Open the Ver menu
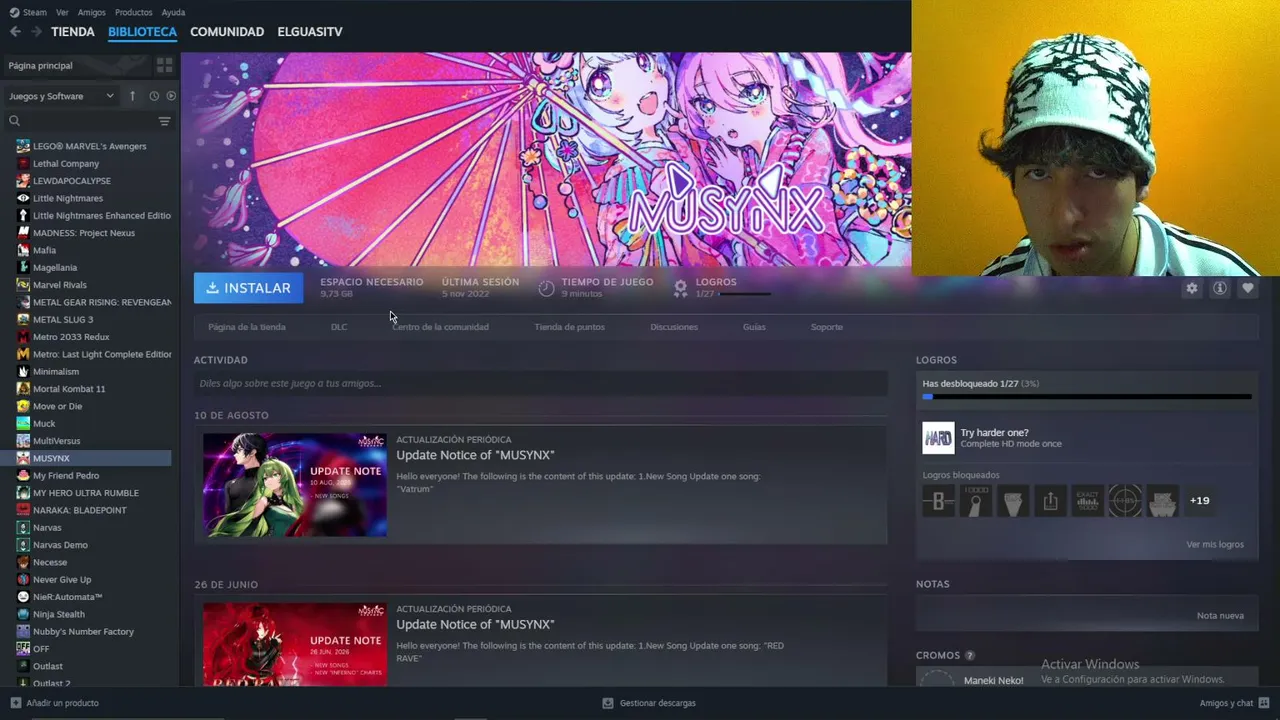The width and height of the screenshot is (1280, 720). click(62, 12)
